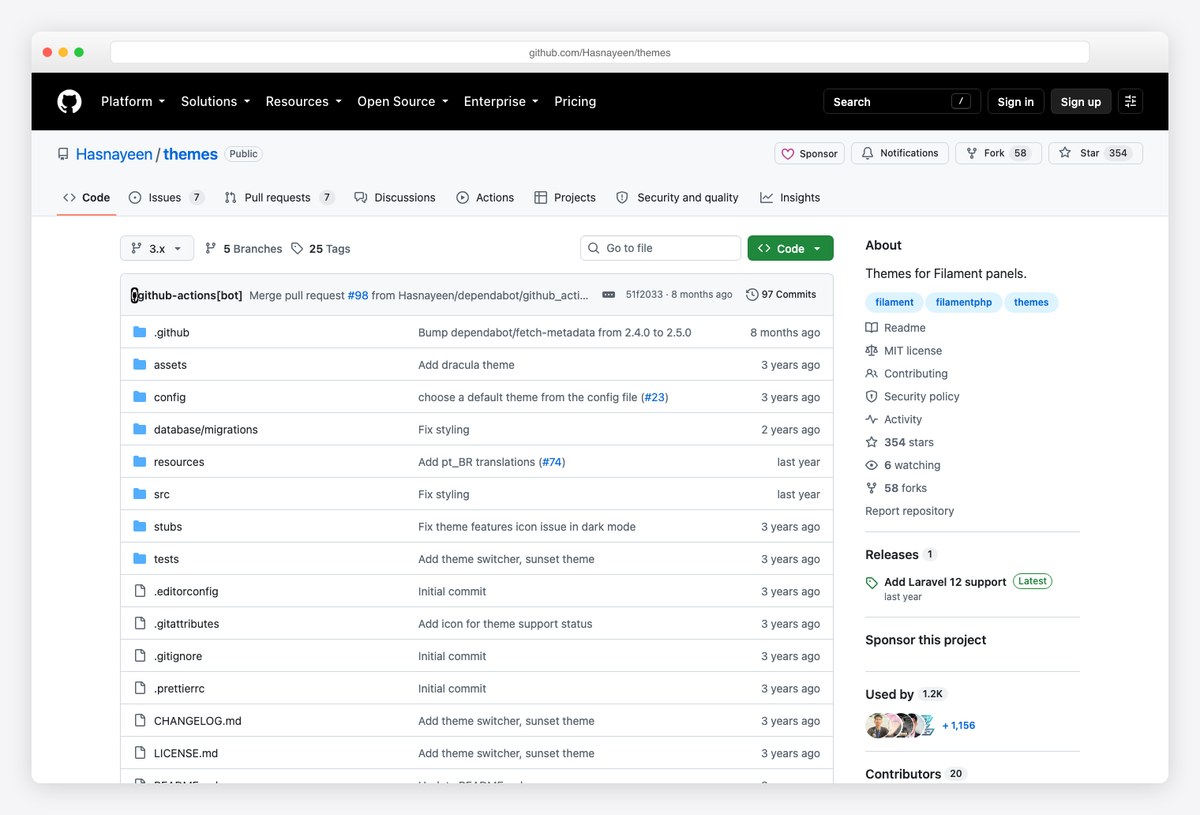View 354 stars in About
The image size is (1200, 815).
[899, 442]
